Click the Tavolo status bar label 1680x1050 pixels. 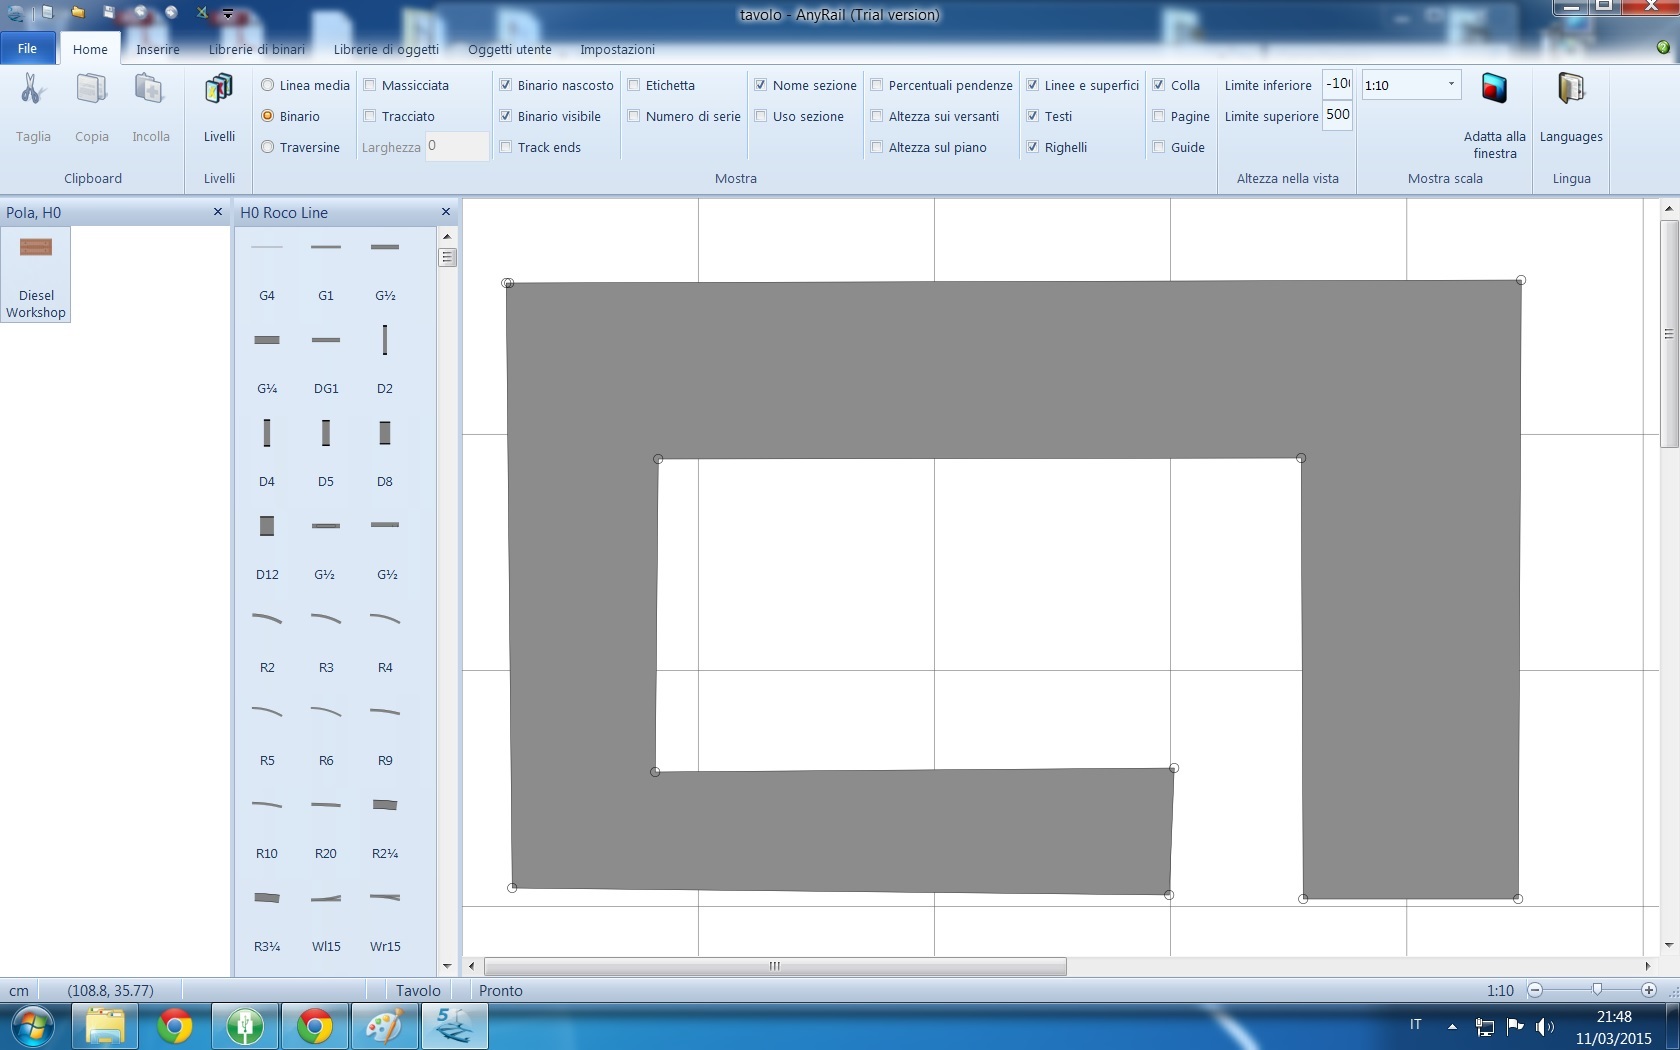(x=418, y=990)
